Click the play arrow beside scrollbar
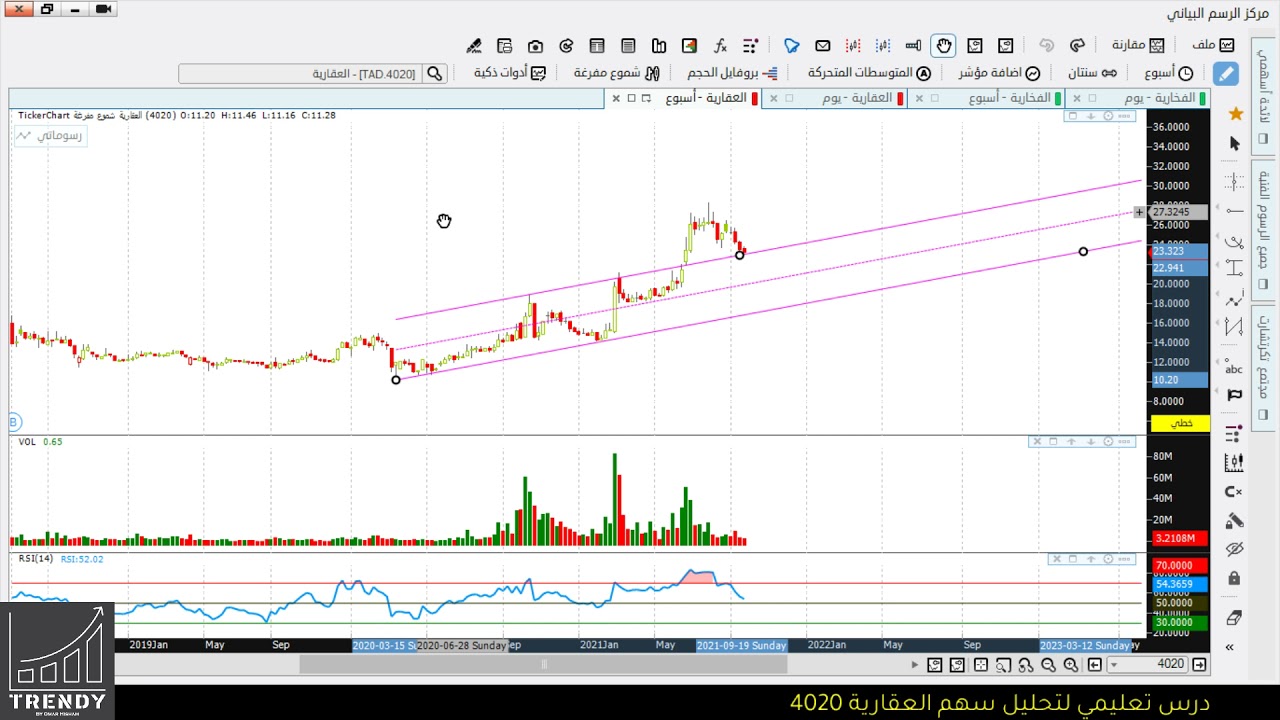Screen dimensions: 1280x720 tap(914, 665)
